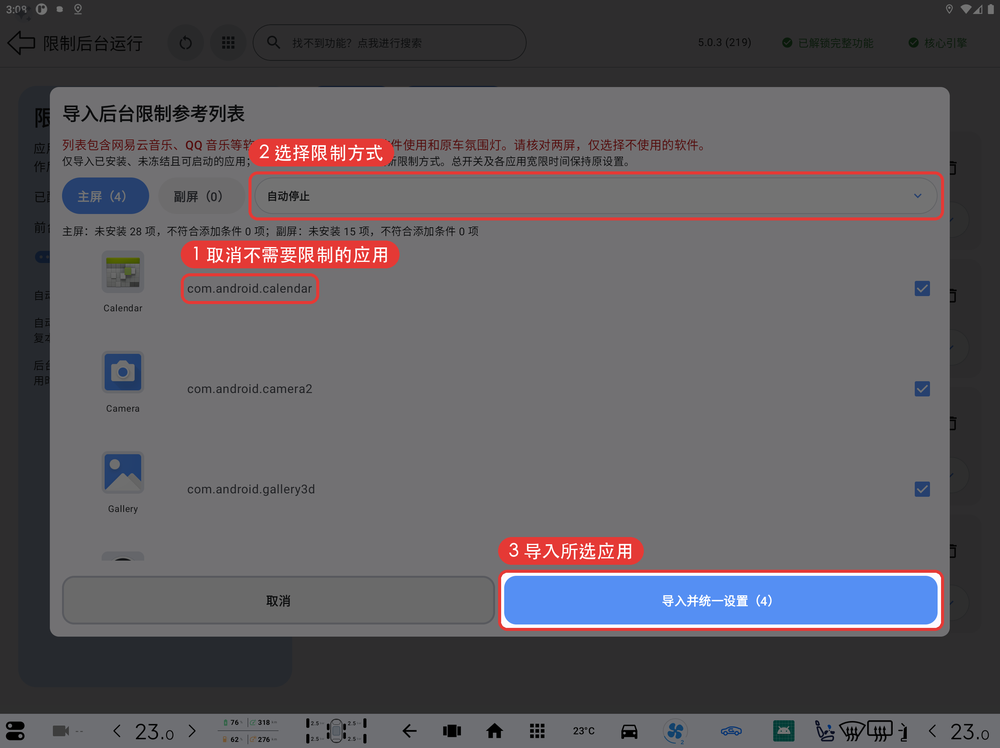Decrease left temperature with left chevron
1000x748 pixels.
[x=116, y=731]
